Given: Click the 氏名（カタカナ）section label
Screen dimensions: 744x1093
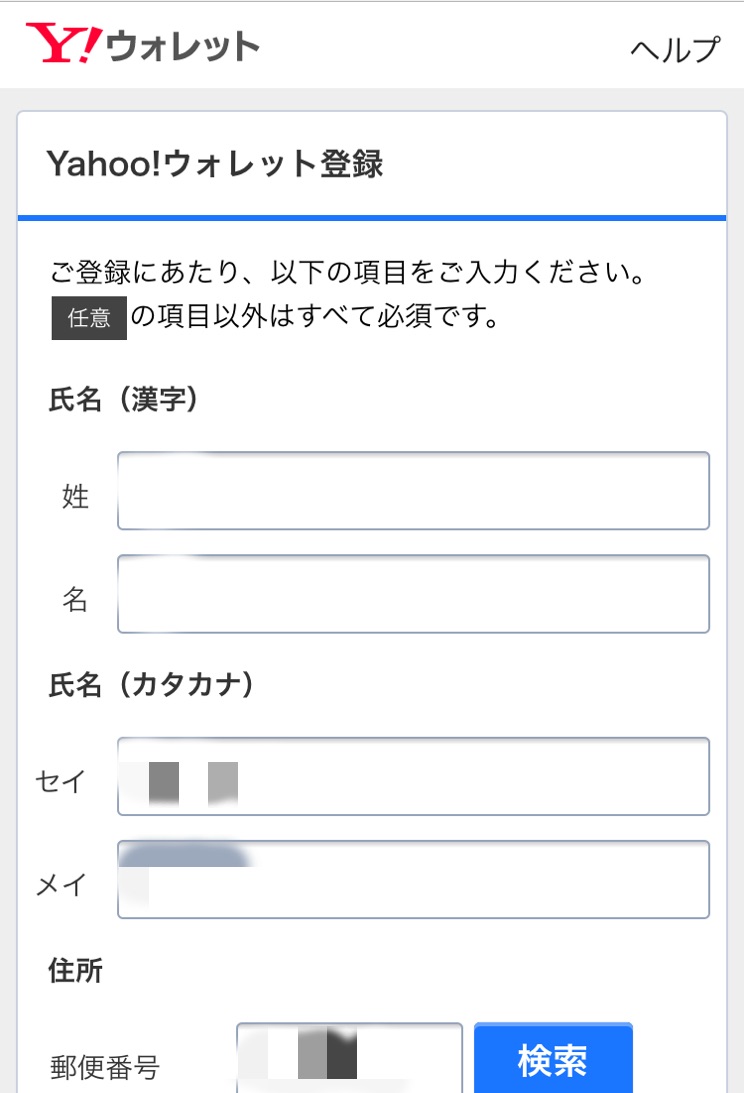Looking at the screenshot, I should pyautogui.click(x=151, y=685).
